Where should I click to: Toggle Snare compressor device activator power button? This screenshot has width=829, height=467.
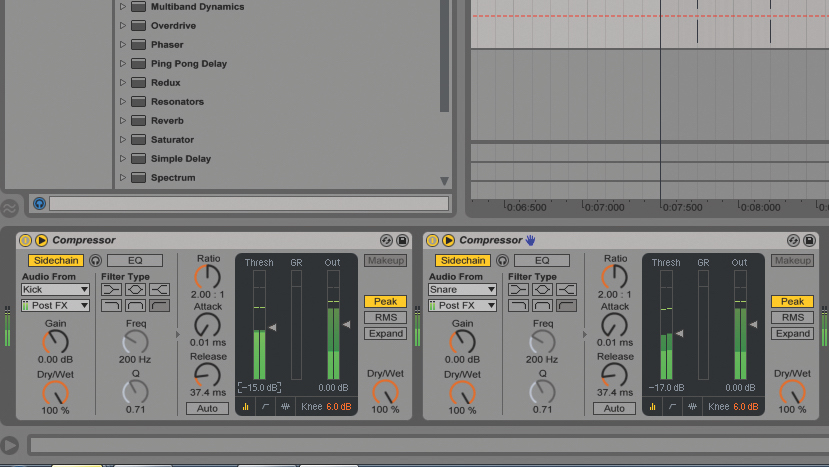point(432,240)
